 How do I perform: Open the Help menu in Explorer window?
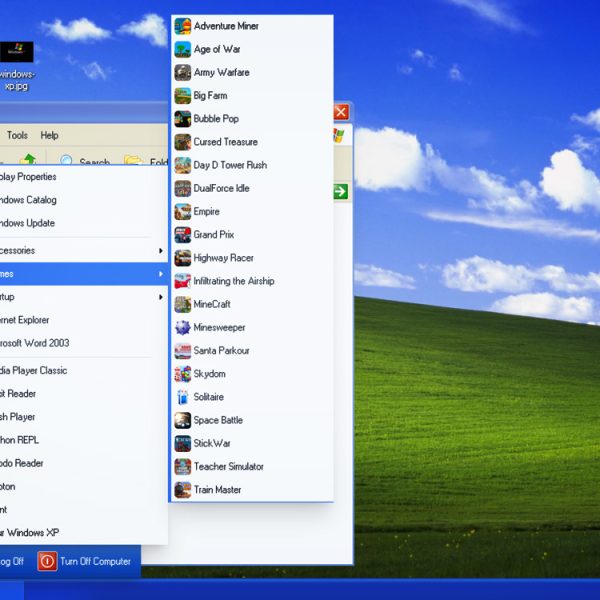(49, 135)
